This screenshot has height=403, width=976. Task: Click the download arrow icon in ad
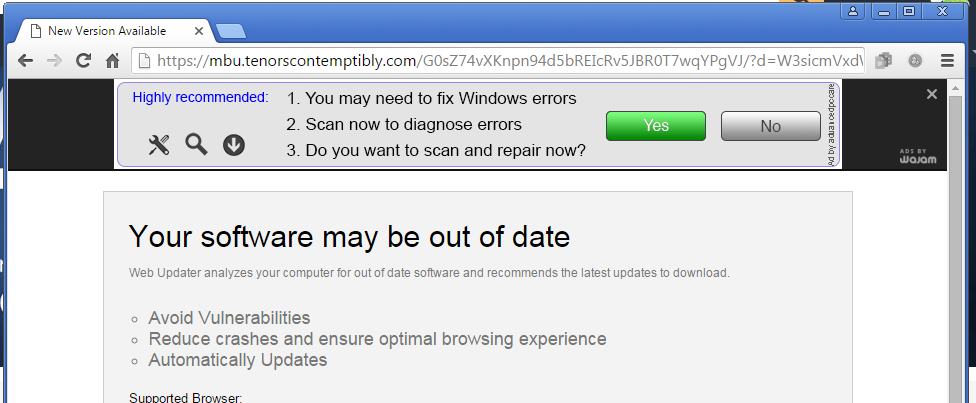[x=234, y=146]
